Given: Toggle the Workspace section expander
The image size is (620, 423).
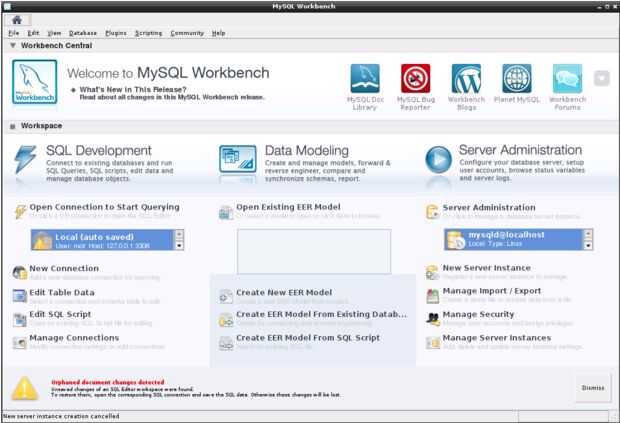Looking at the screenshot, I should [13, 126].
